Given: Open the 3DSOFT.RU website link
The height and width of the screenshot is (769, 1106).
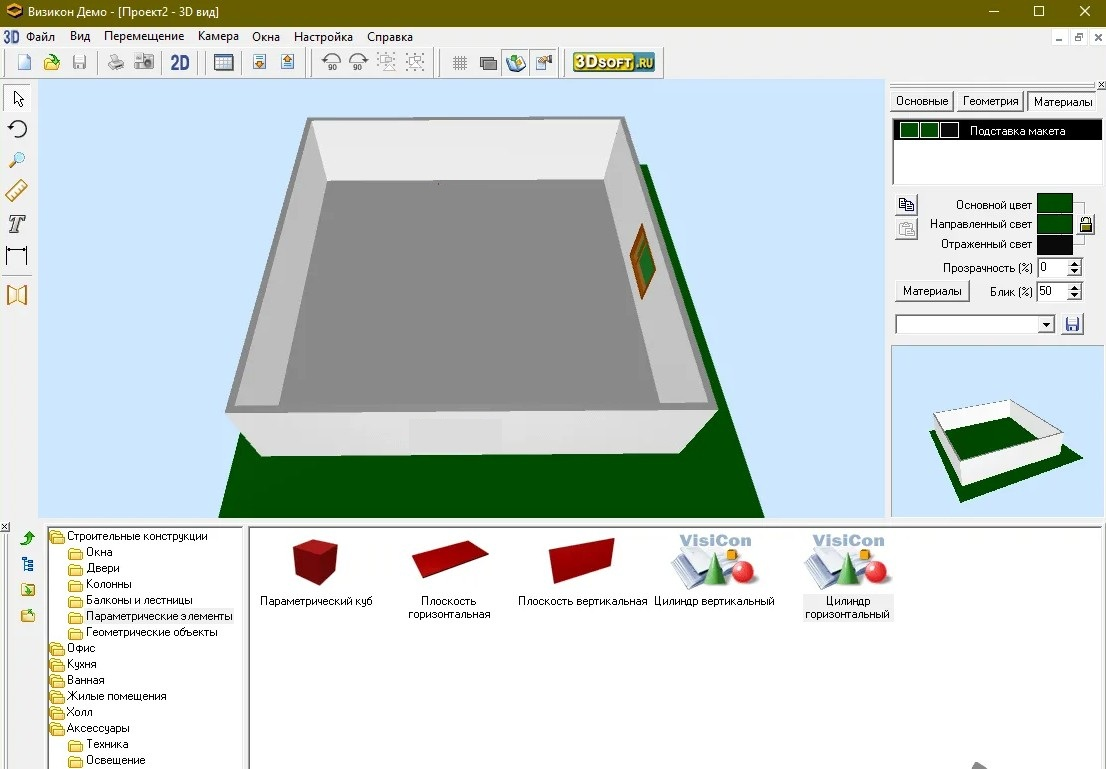Looking at the screenshot, I should point(614,62).
